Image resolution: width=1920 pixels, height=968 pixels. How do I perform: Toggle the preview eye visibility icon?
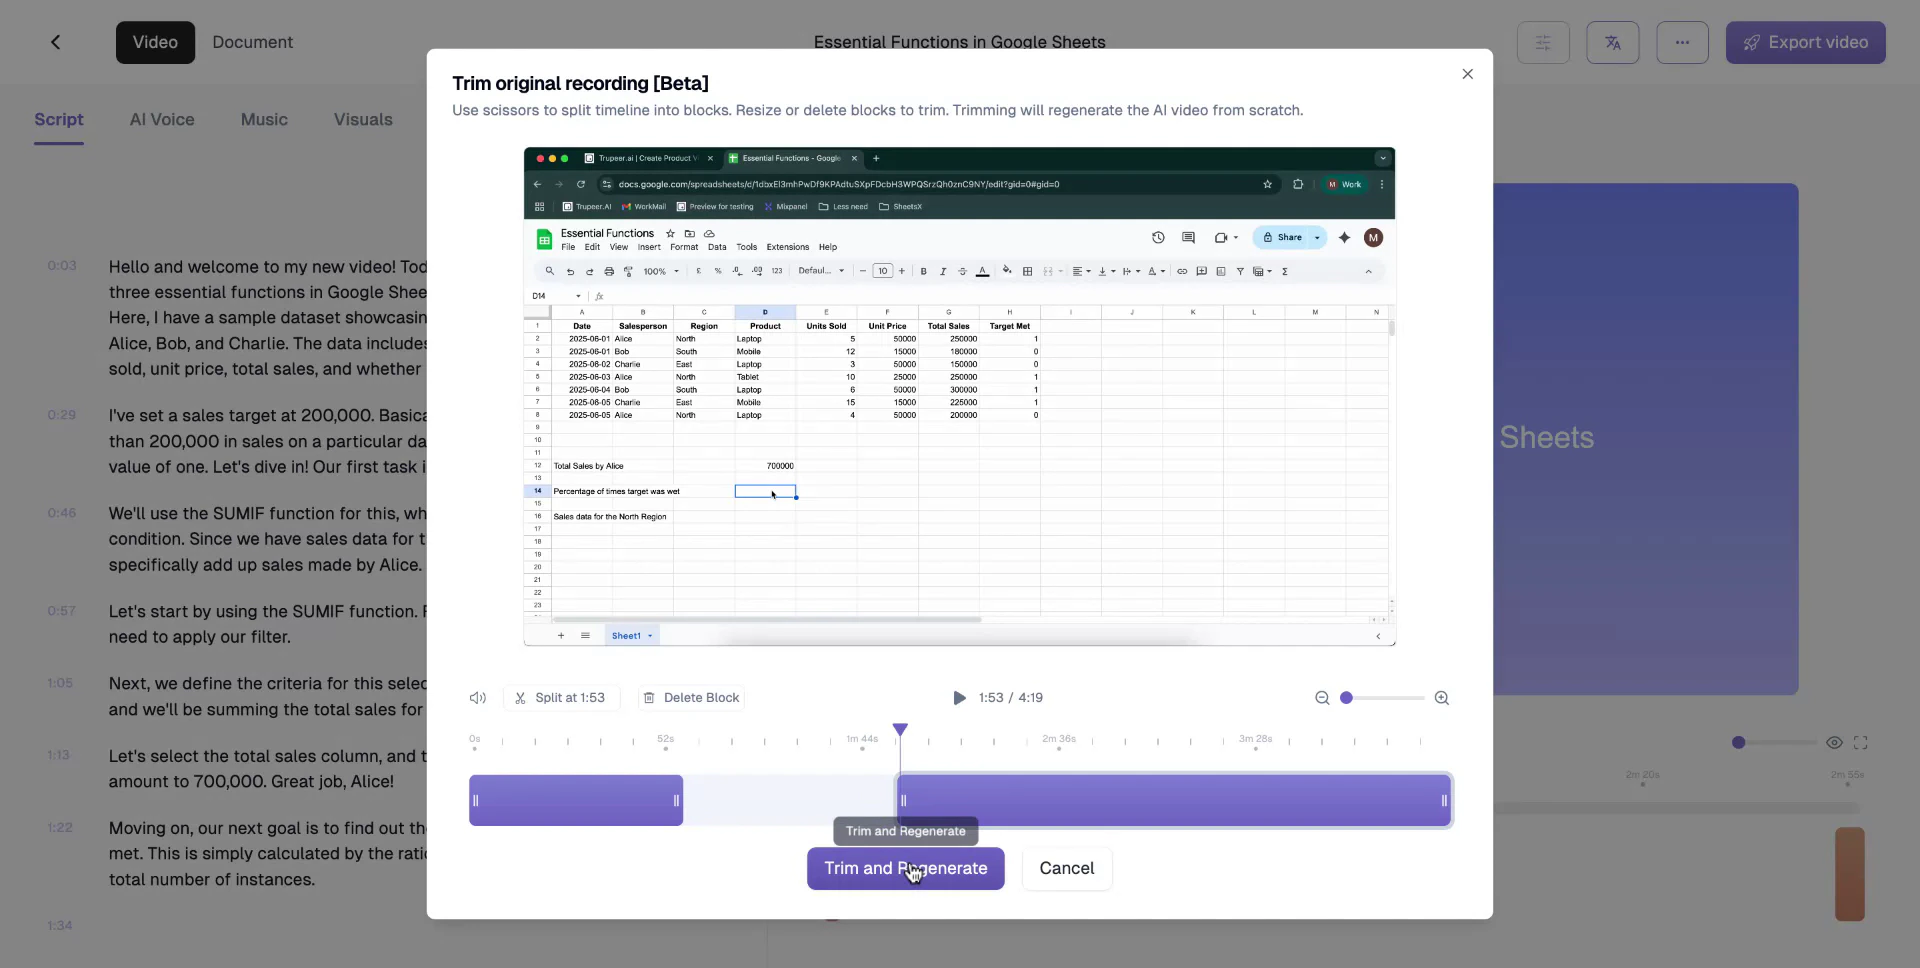pyautogui.click(x=1836, y=743)
